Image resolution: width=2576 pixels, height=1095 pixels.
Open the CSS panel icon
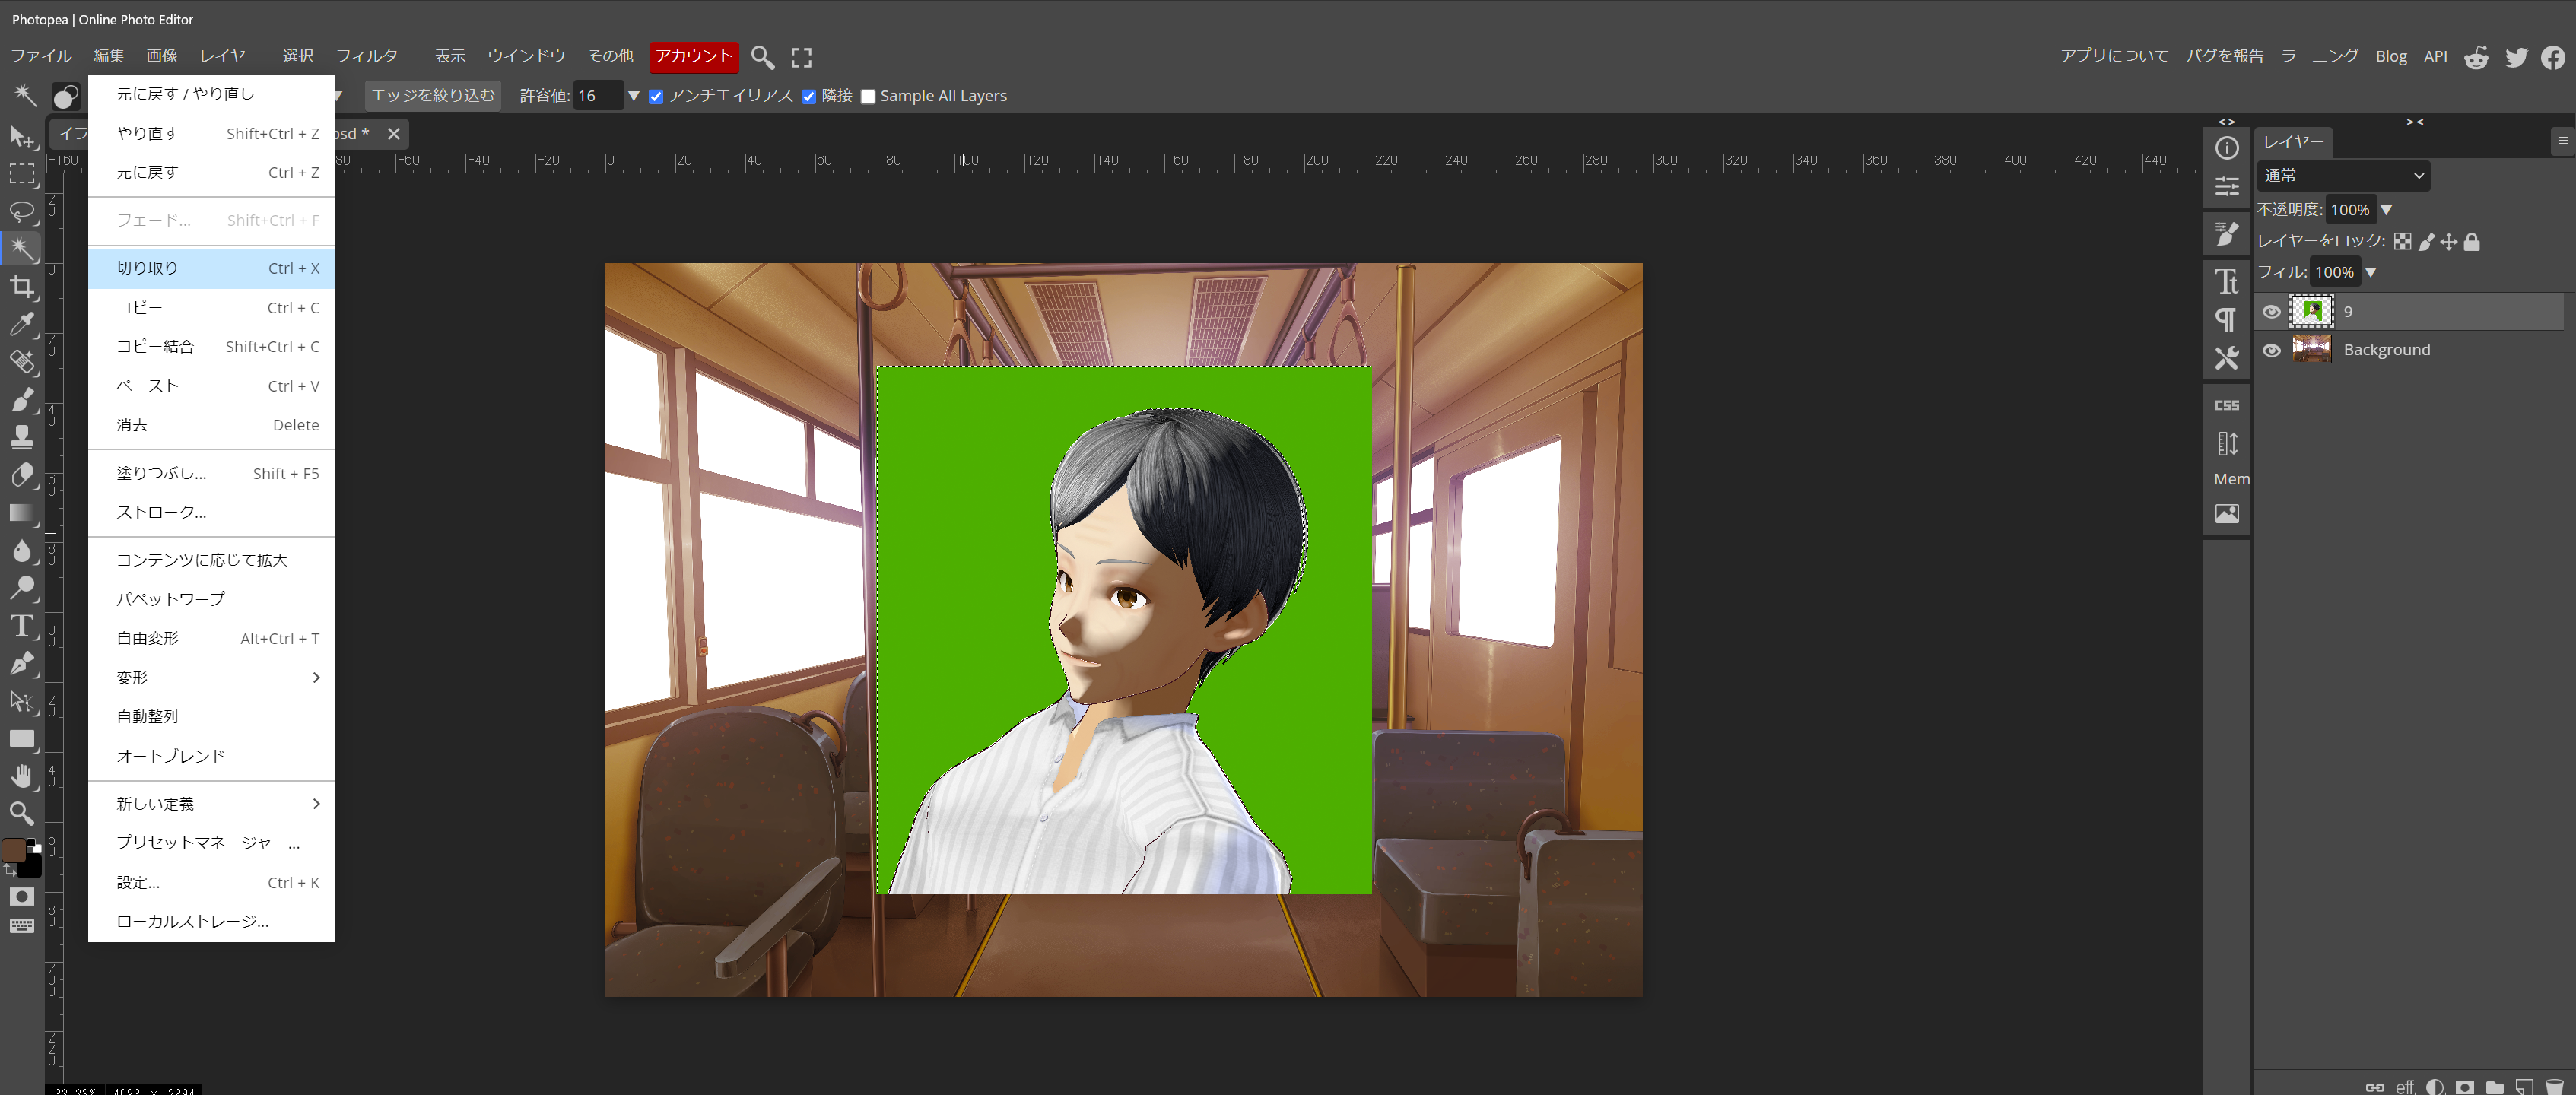coord(2226,405)
